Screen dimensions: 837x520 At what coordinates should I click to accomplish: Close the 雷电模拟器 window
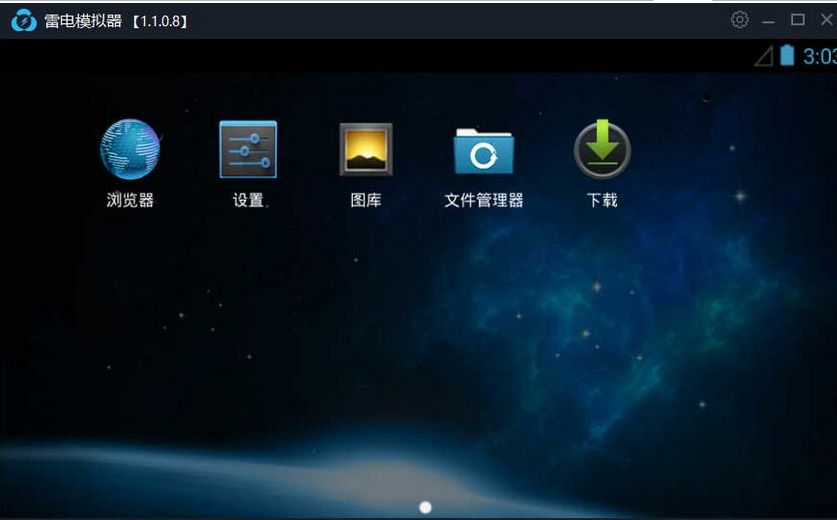[x=826, y=20]
